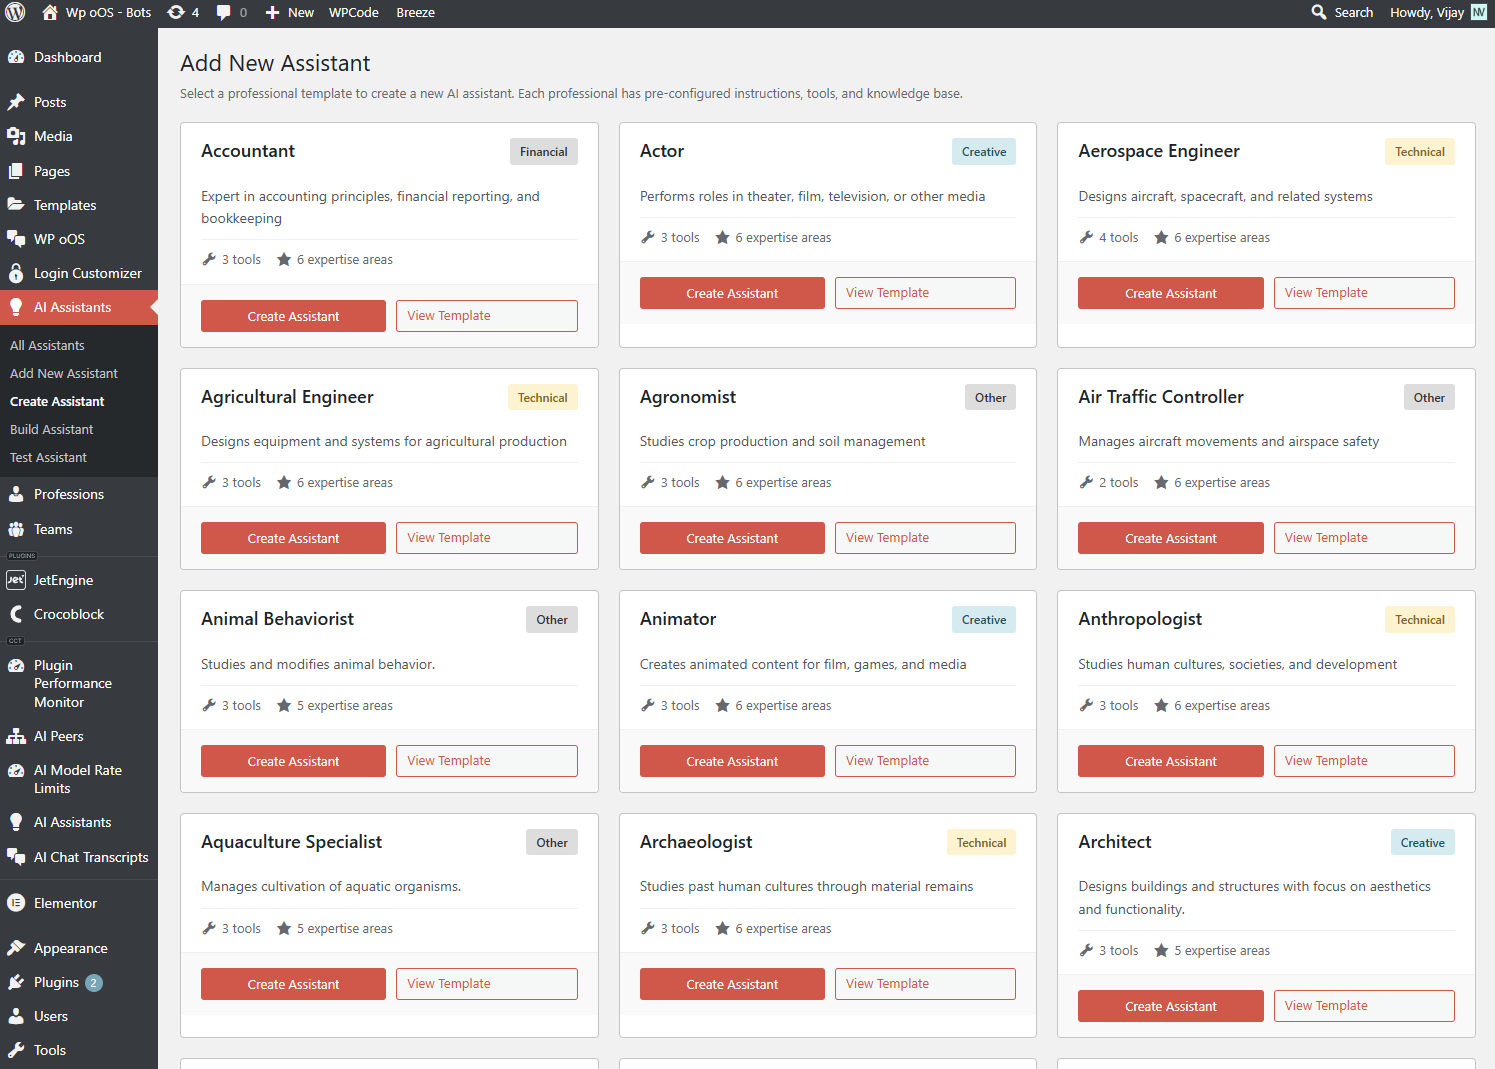
Task: Click the Other tag on Agronomist card
Action: [990, 397]
